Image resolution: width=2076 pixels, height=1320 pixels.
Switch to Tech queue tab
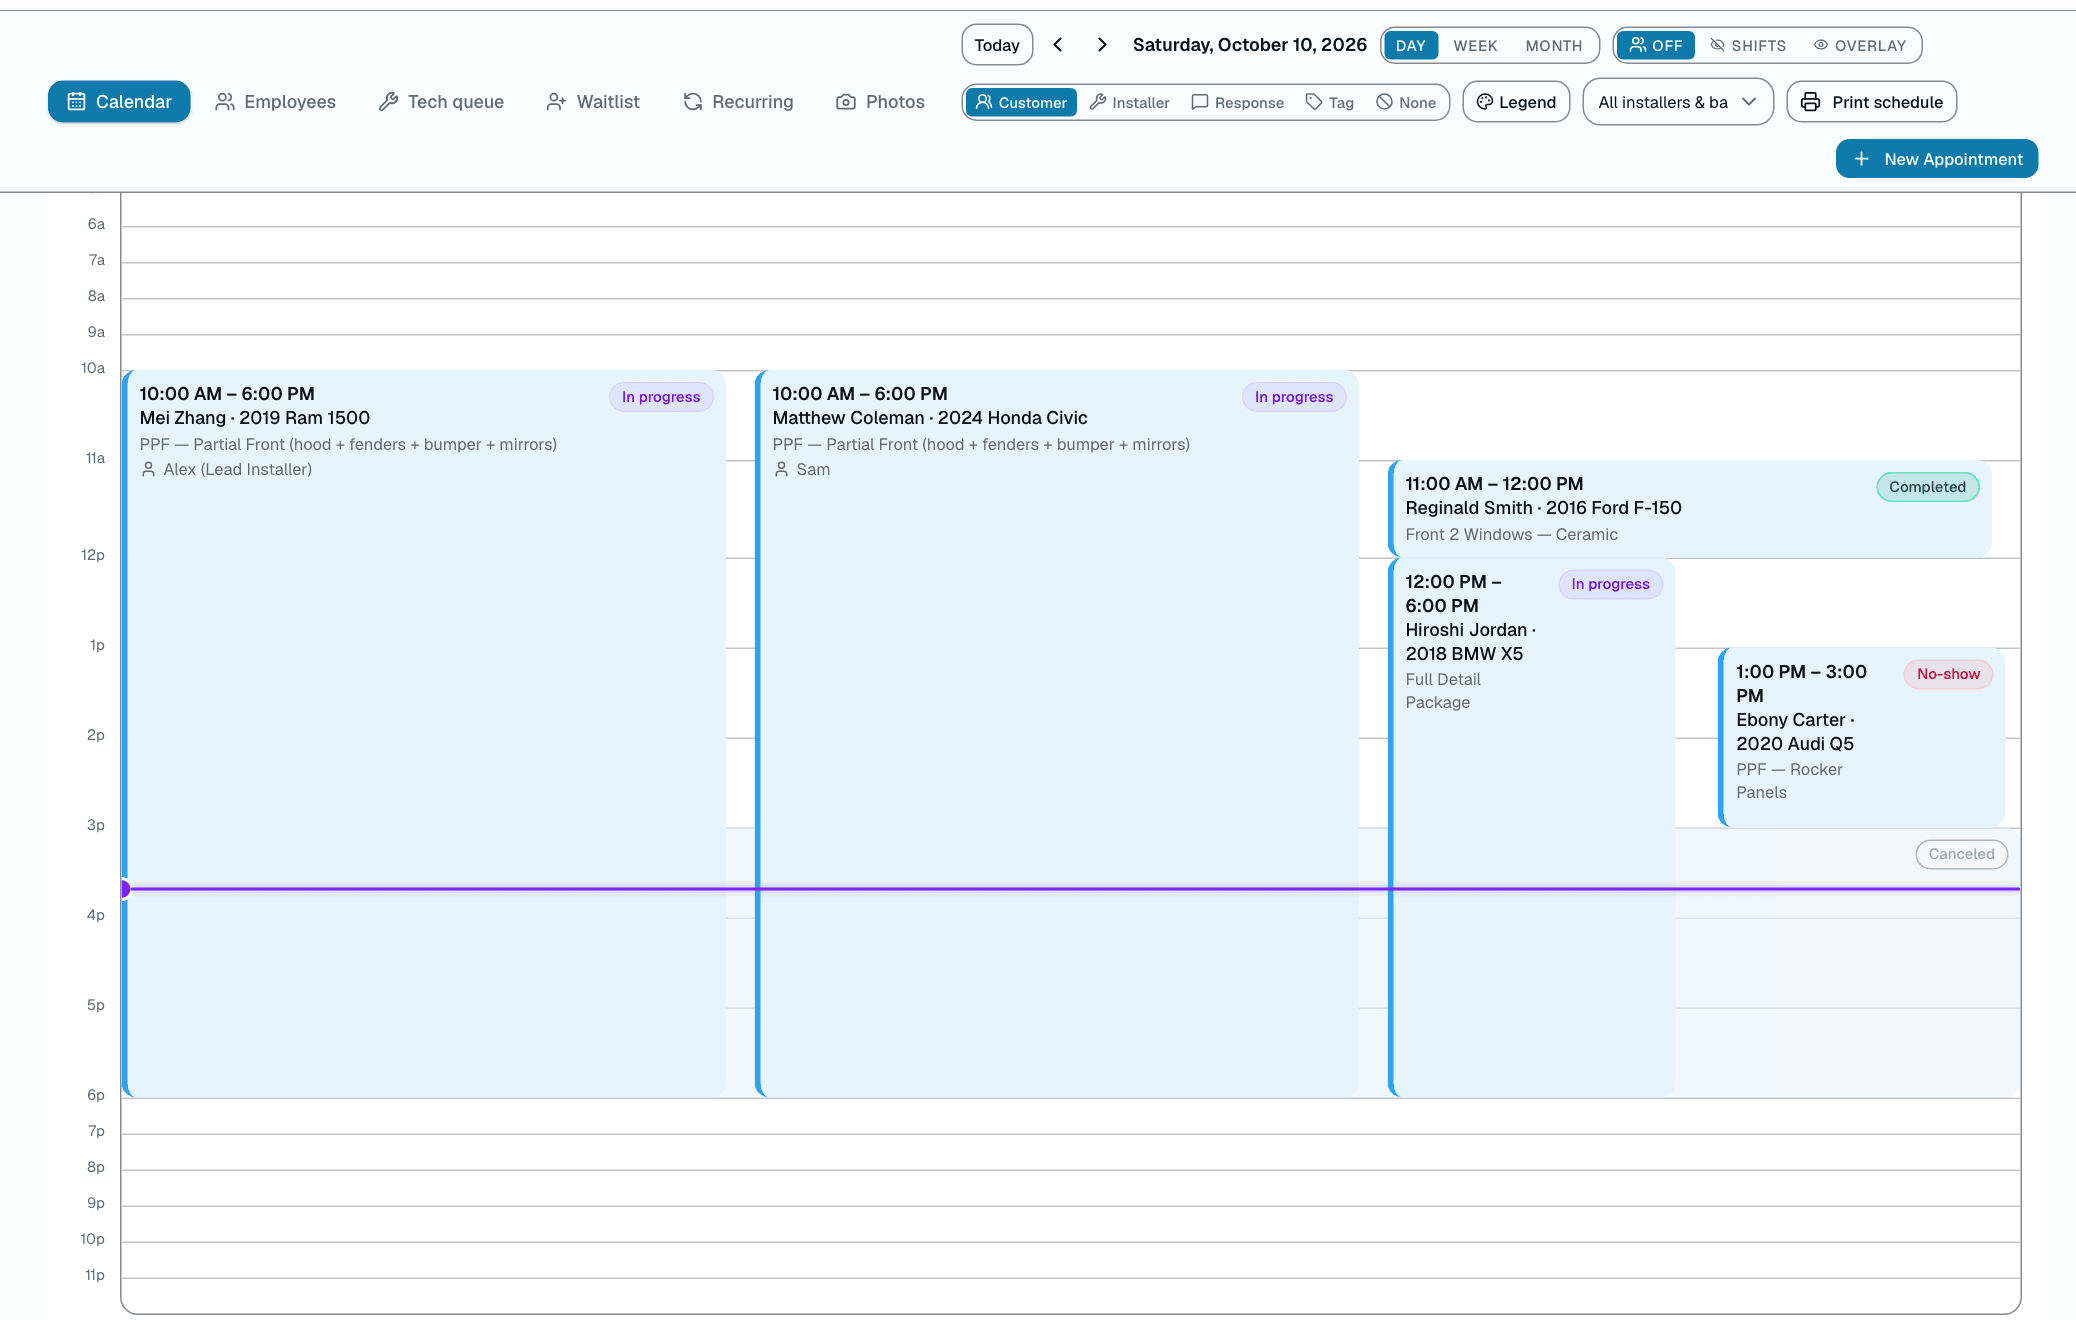pyautogui.click(x=441, y=102)
